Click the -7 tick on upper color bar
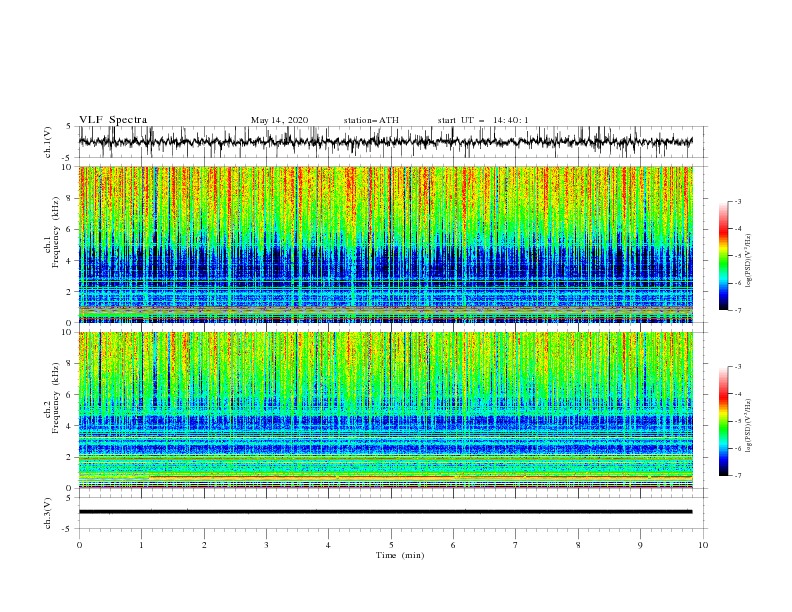This screenshot has height=612, width=792. (x=737, y=311)
